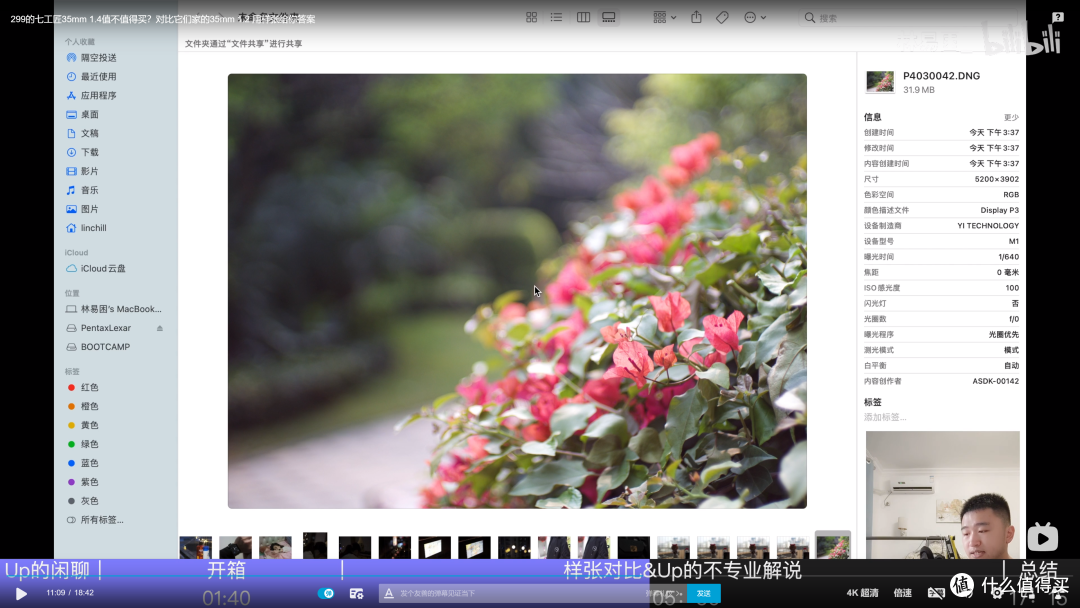Toggle the subtitles icon in player
This screenshot has width=1080, height=608.
click(x=936, y=593)
